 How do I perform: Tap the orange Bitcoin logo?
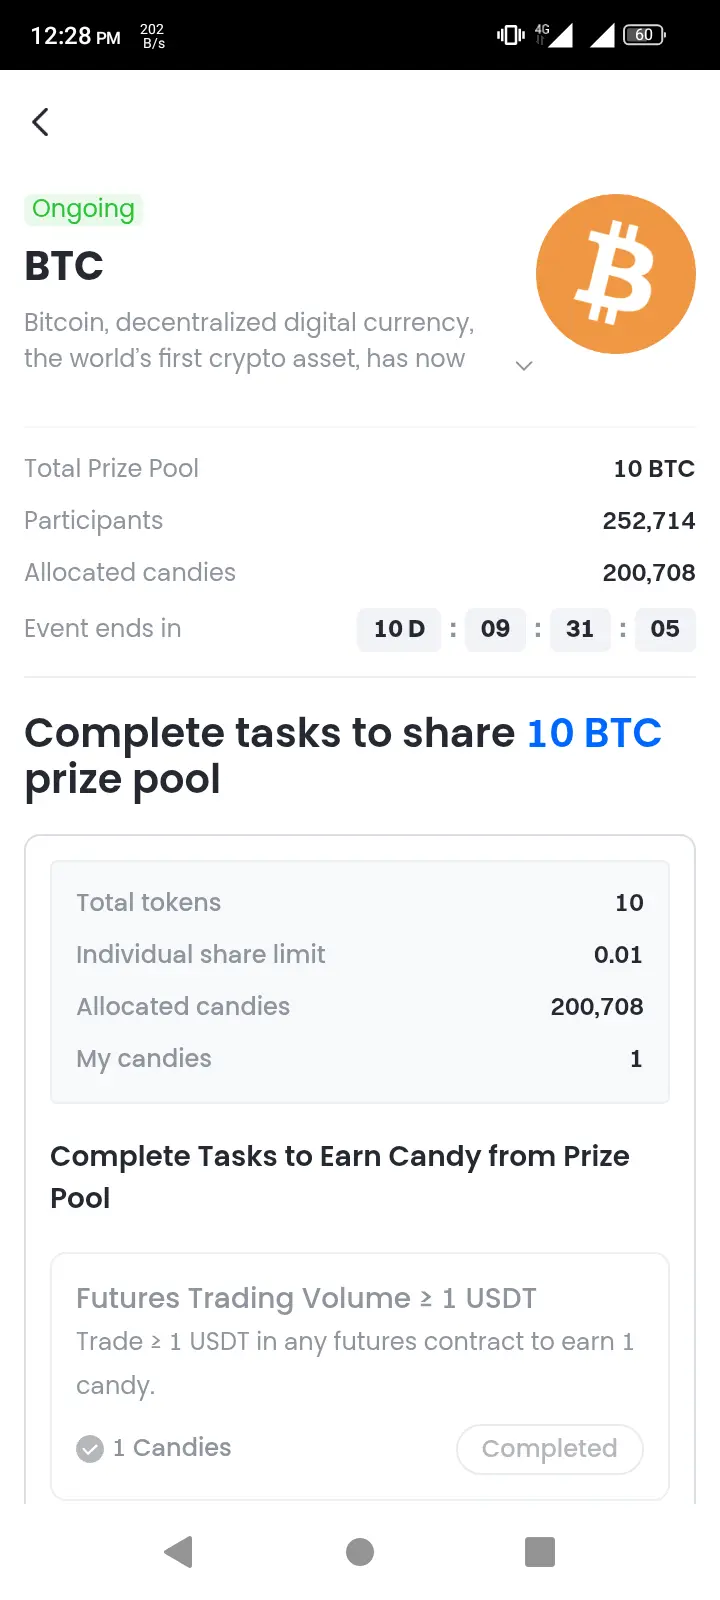[x=615, y=274]
